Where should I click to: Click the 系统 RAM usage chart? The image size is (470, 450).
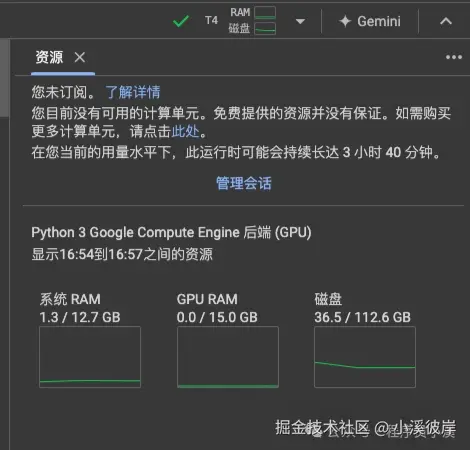click(90, 357)
